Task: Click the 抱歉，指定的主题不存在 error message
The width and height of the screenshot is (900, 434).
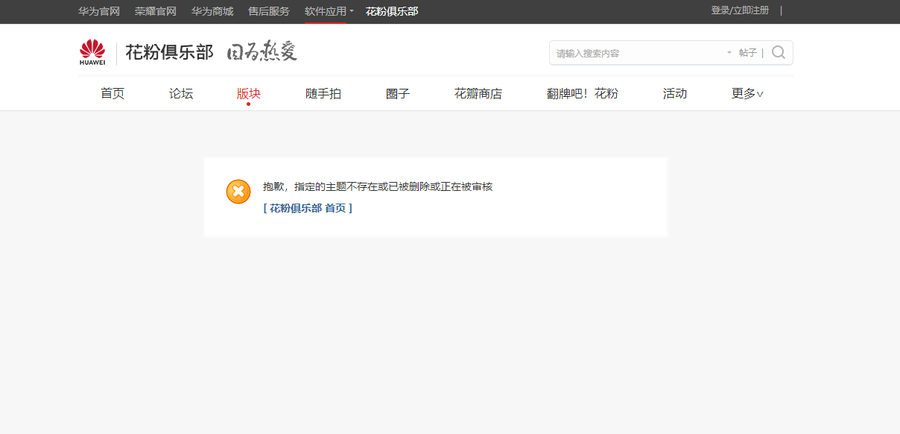Action: [x=378, y=187]
